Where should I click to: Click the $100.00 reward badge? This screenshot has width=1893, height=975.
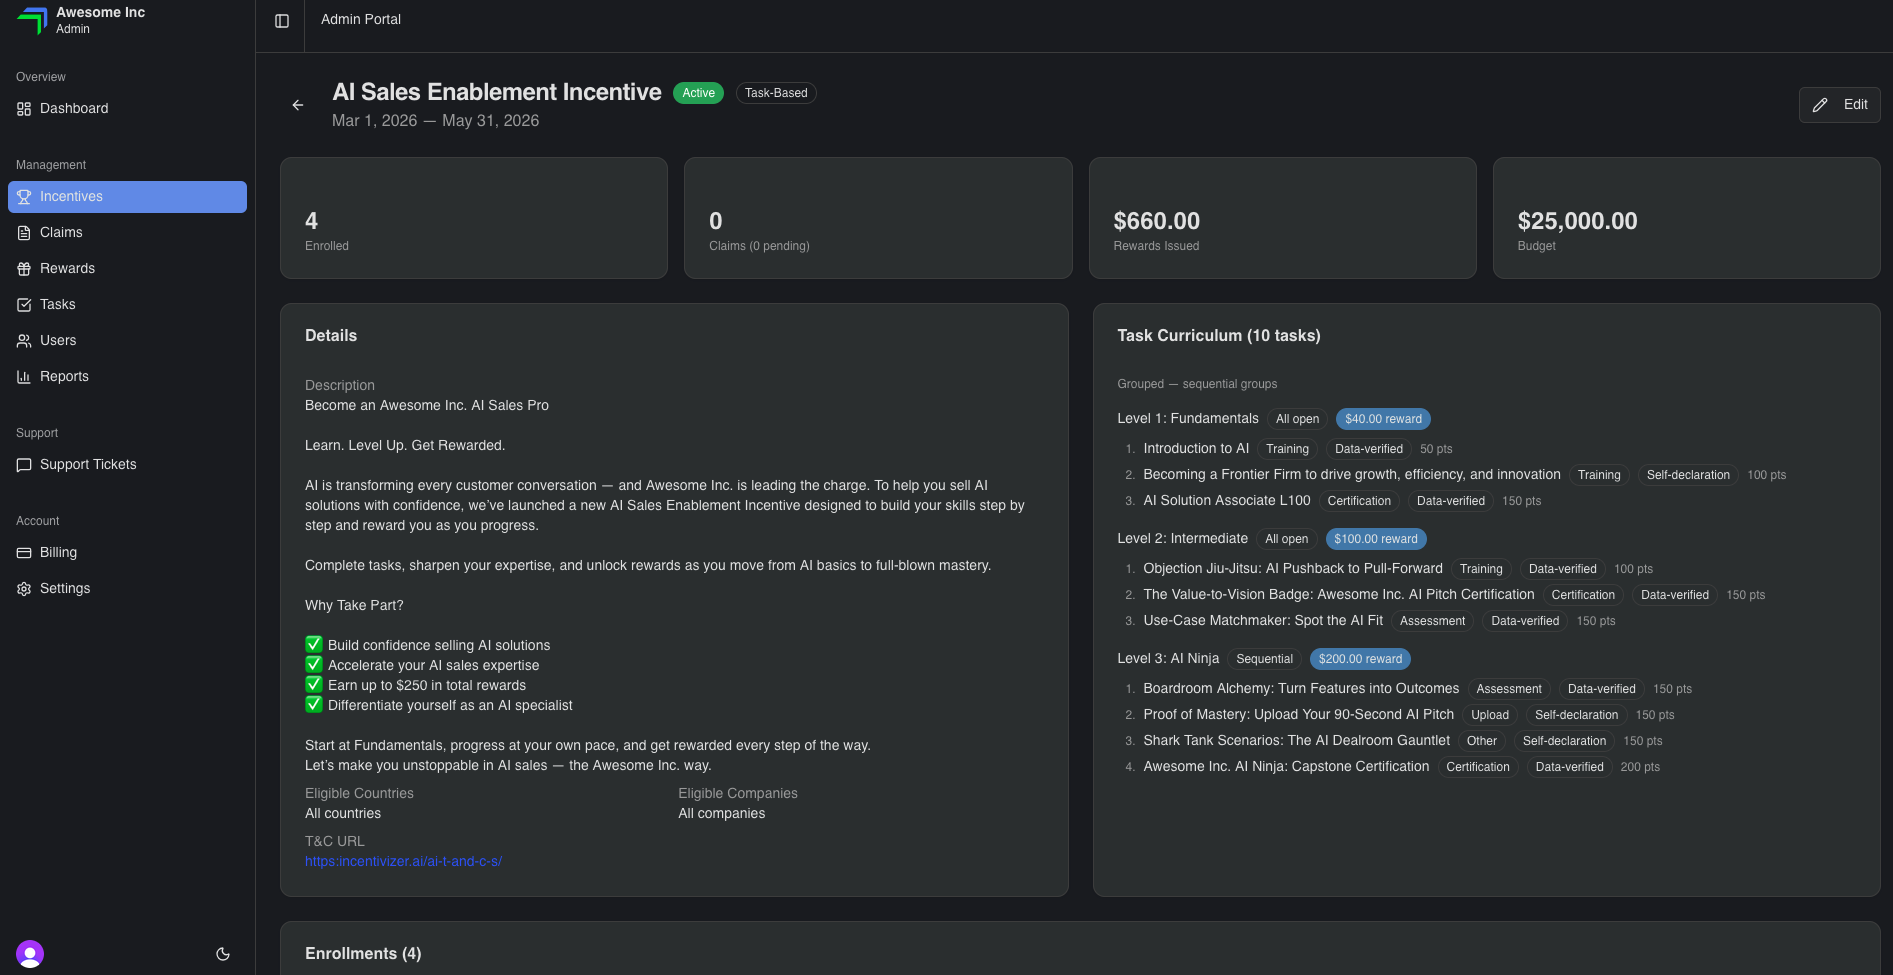(x=1376, y=539)
